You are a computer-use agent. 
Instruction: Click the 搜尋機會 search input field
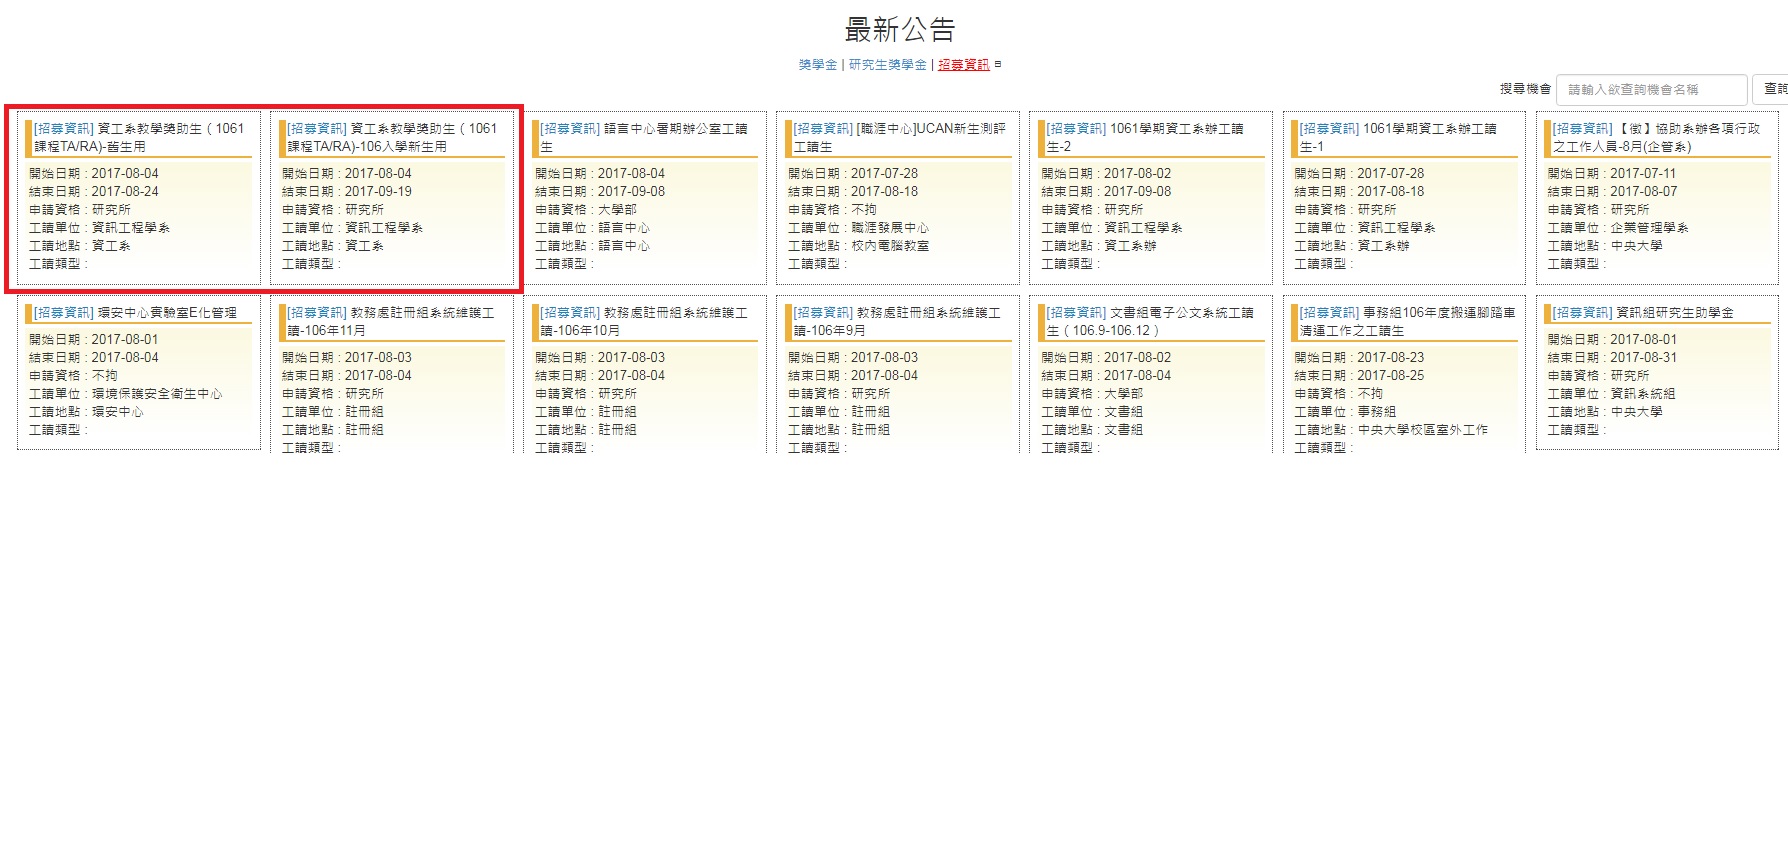(1651, 89)
